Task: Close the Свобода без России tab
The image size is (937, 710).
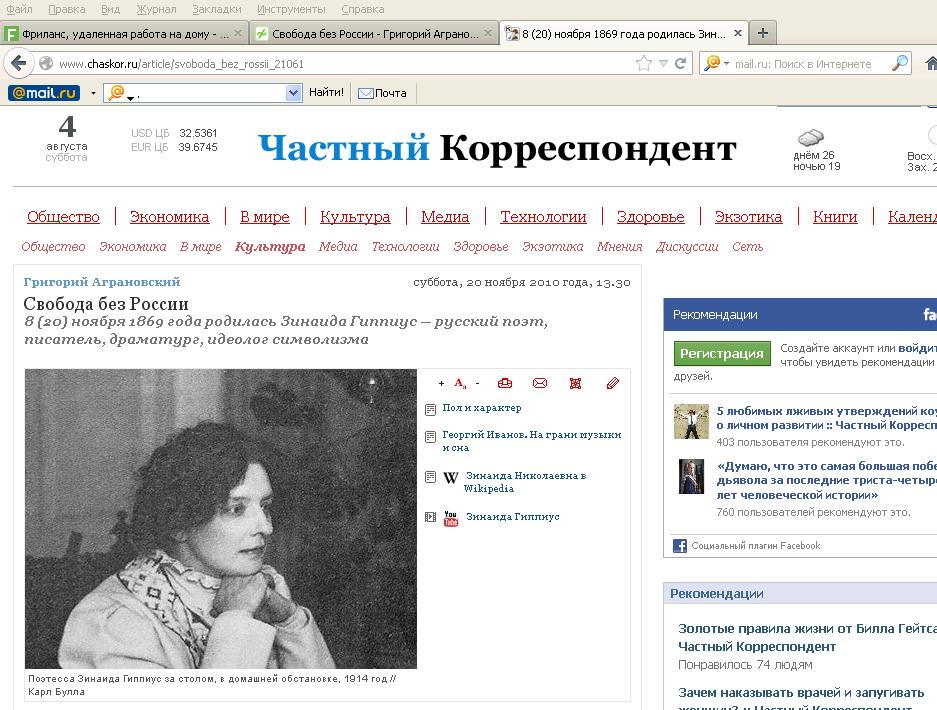Action: (x=488, y=33)
